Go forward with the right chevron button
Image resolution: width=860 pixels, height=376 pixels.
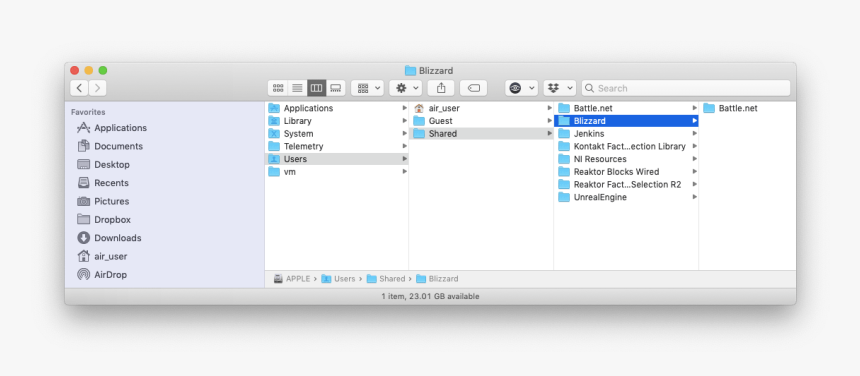98,88
